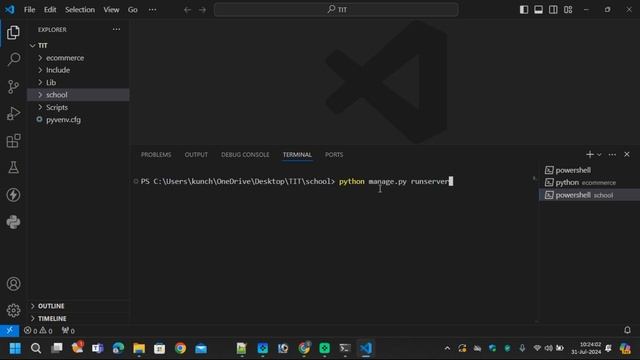Open Windows taskbar search

tap(36, 348)
